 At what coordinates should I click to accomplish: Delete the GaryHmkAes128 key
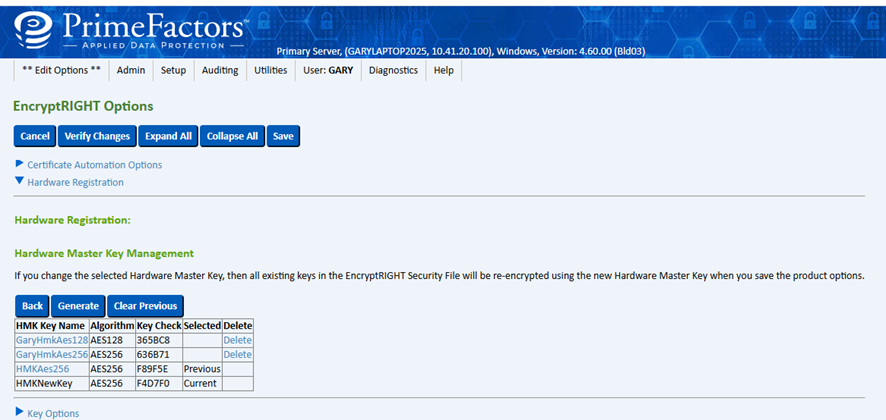click(237, 340)
